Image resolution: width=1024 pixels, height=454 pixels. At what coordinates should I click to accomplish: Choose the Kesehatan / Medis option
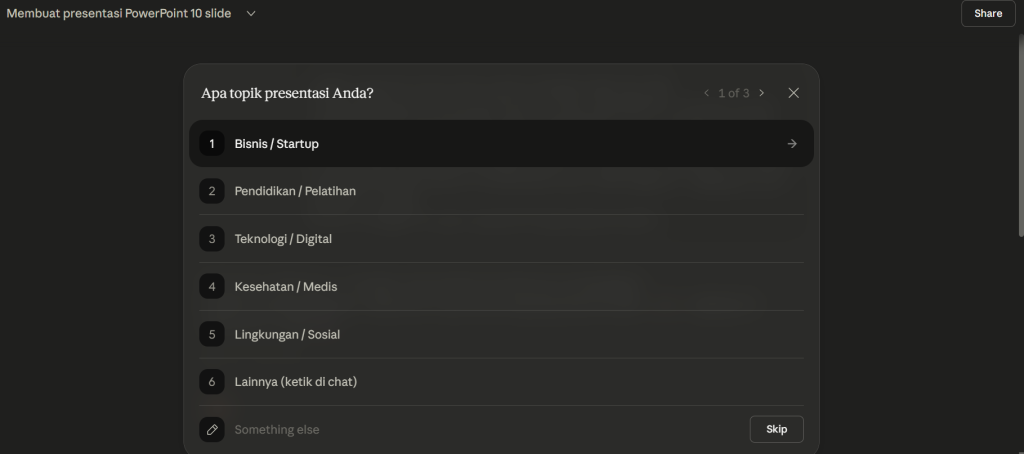(x=502, y=286)
